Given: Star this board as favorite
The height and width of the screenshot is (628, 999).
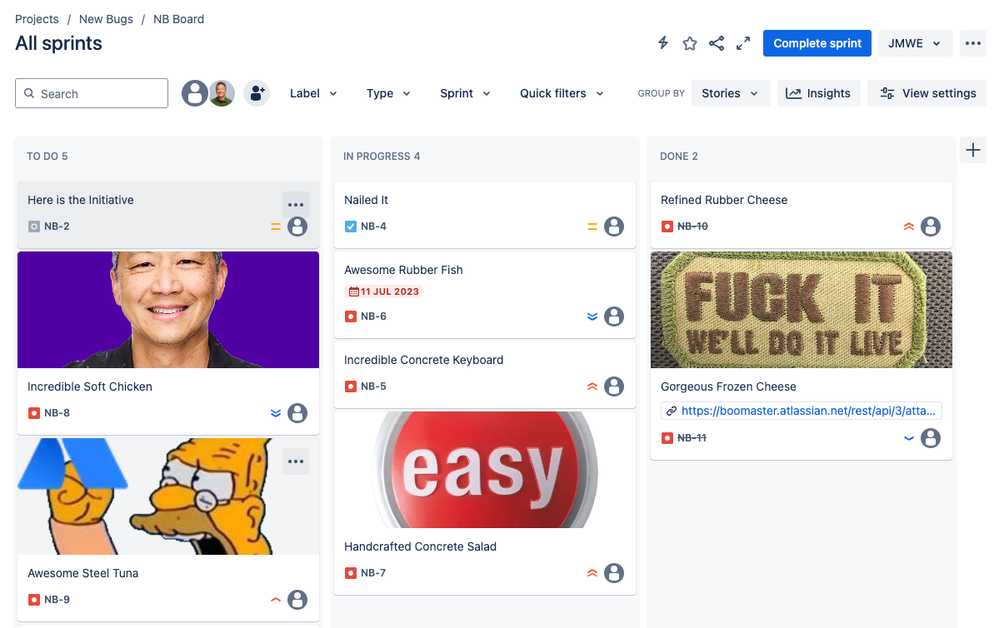Looking at the screenshot, I should pyautogui.click(x=689, y=43).
